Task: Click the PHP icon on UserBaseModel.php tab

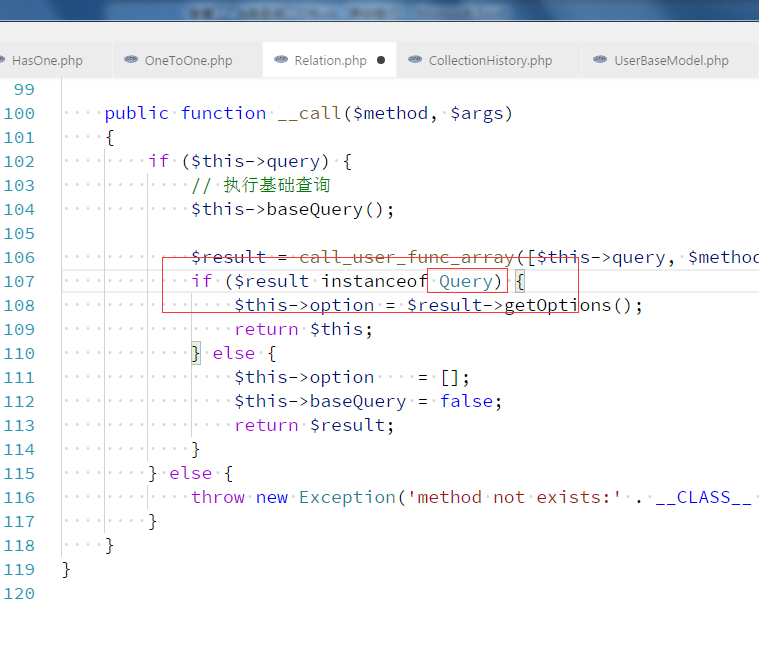Action: pyautogui.click(x=600, y=60)
